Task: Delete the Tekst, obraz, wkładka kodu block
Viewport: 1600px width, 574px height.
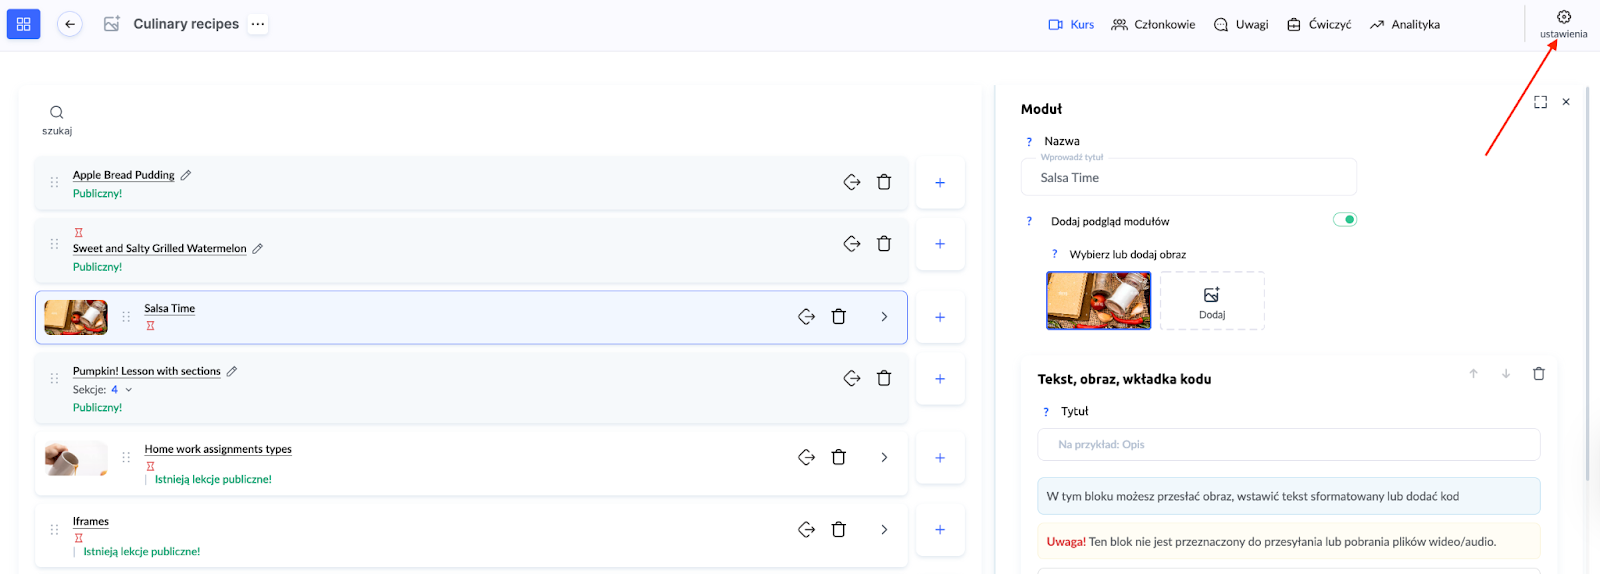Action: (x=1538, y=374)
